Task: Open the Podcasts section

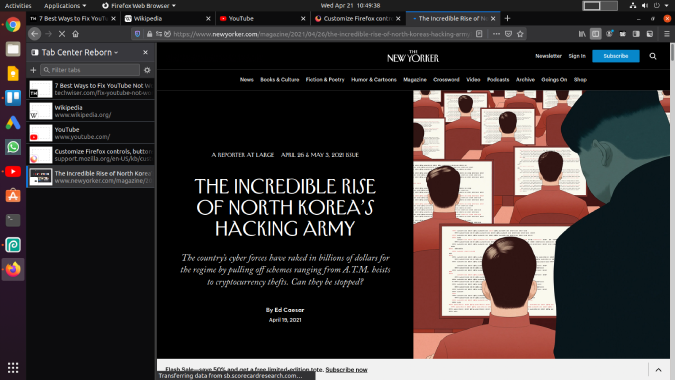Action: pos(498,80)
